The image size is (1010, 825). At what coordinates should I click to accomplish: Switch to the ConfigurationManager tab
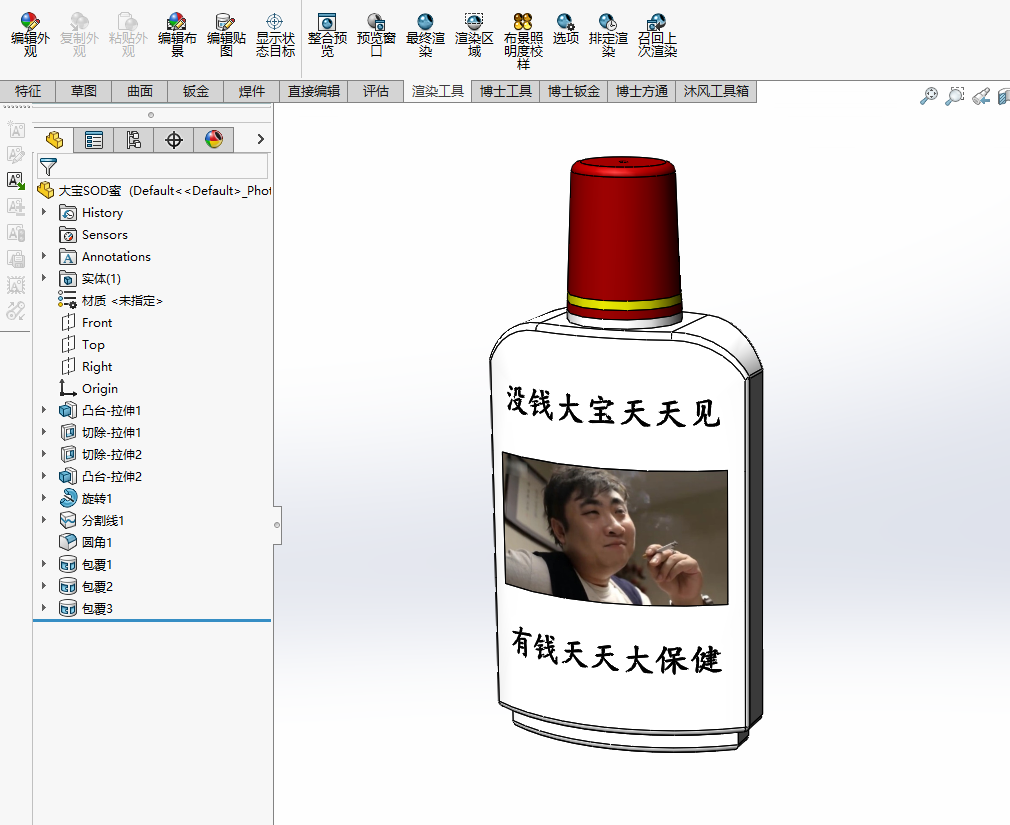[133, 140]
